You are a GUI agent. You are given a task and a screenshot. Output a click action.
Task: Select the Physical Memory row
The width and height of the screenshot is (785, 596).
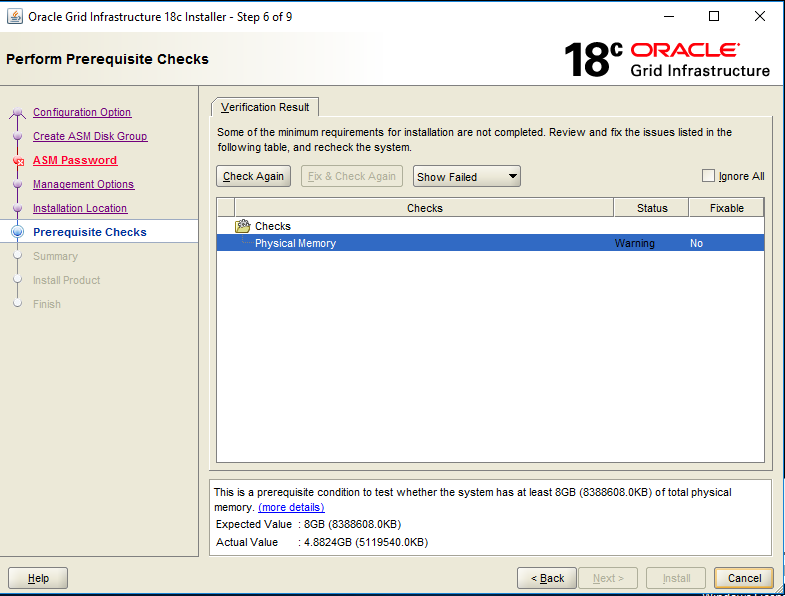[x=490, y=243]
